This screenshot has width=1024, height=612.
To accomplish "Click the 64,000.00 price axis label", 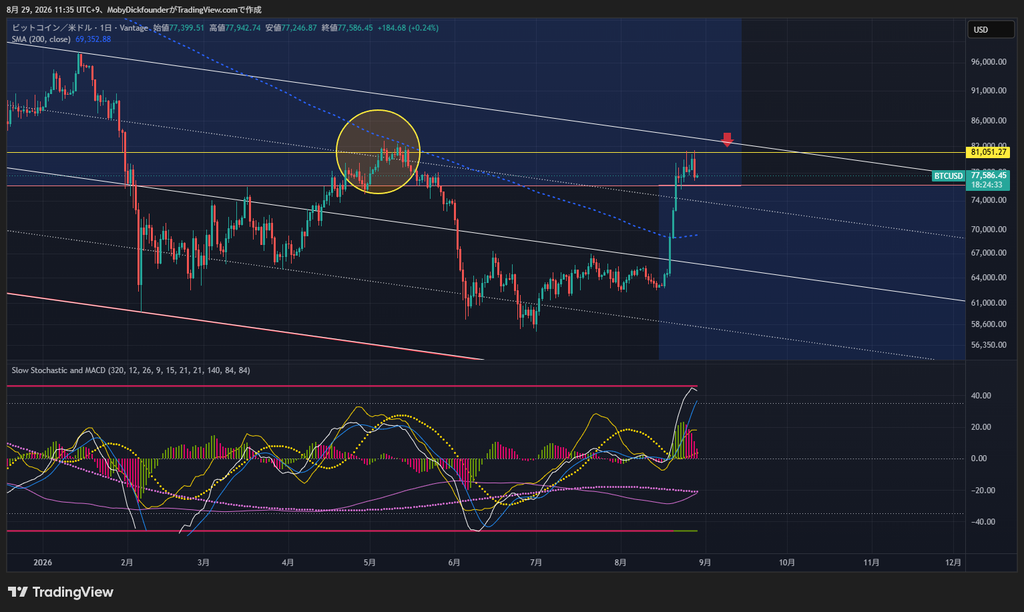I will click(x=989, y=278).
